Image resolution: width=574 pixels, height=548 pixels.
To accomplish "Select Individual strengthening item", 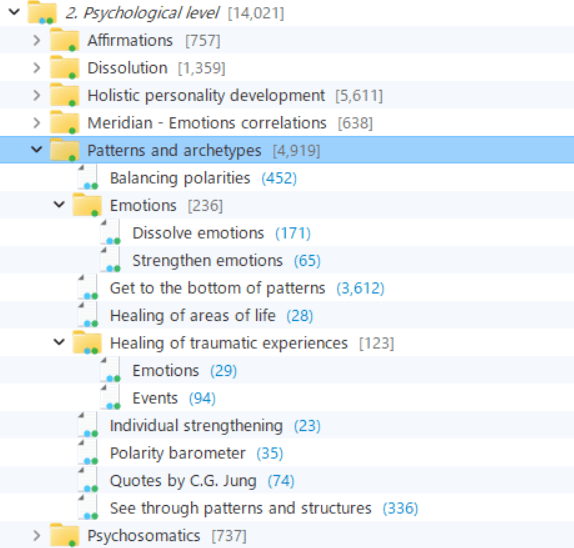I will 196,426.
